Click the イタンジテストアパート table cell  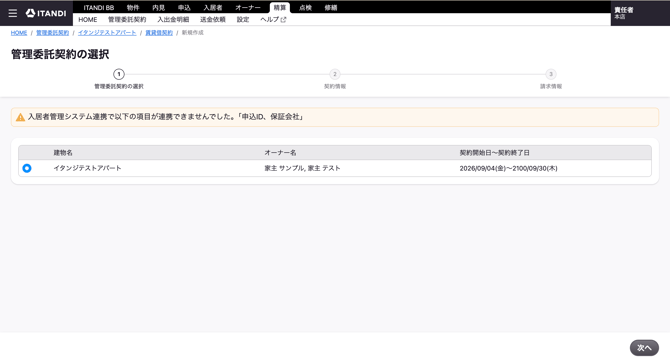tap(87, 168)
